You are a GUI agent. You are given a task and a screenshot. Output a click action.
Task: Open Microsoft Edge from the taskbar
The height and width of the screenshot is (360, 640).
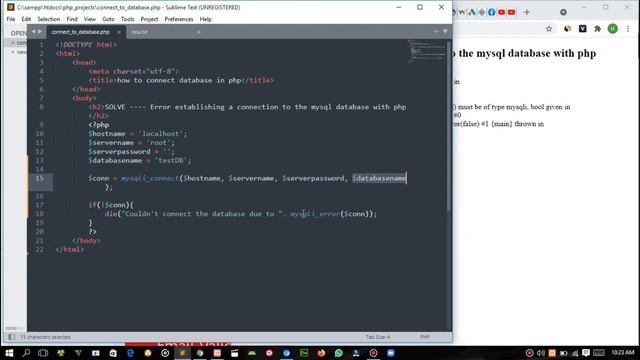(131, 353)
